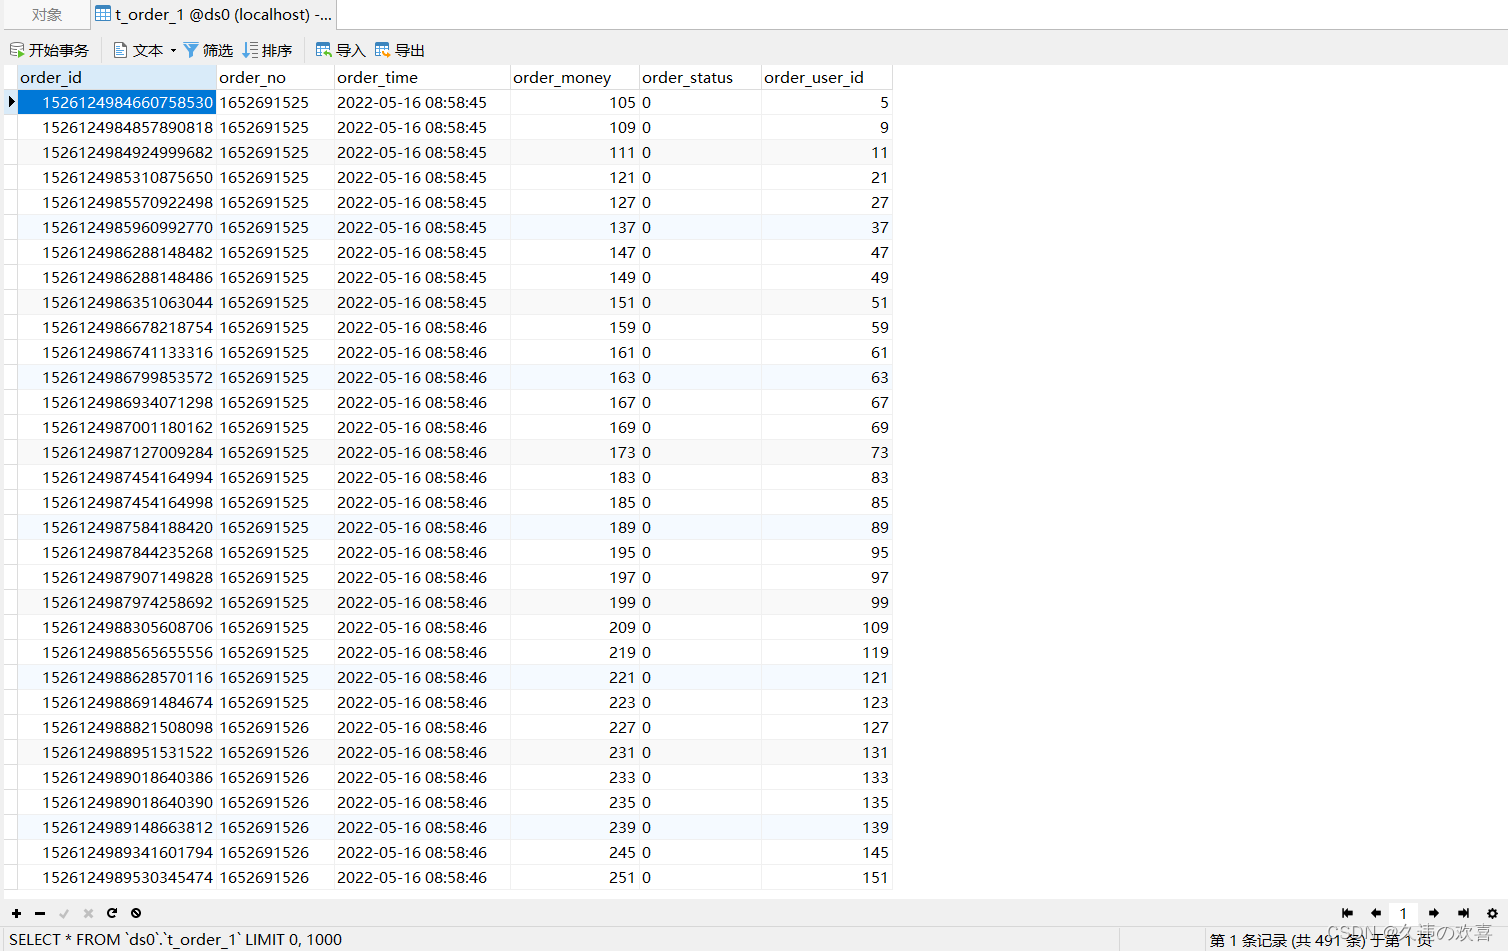The height and width of the screenshot is (951, 1508).
Task: Open the Text (文本) view option
Action: click(x=138, y=50)
